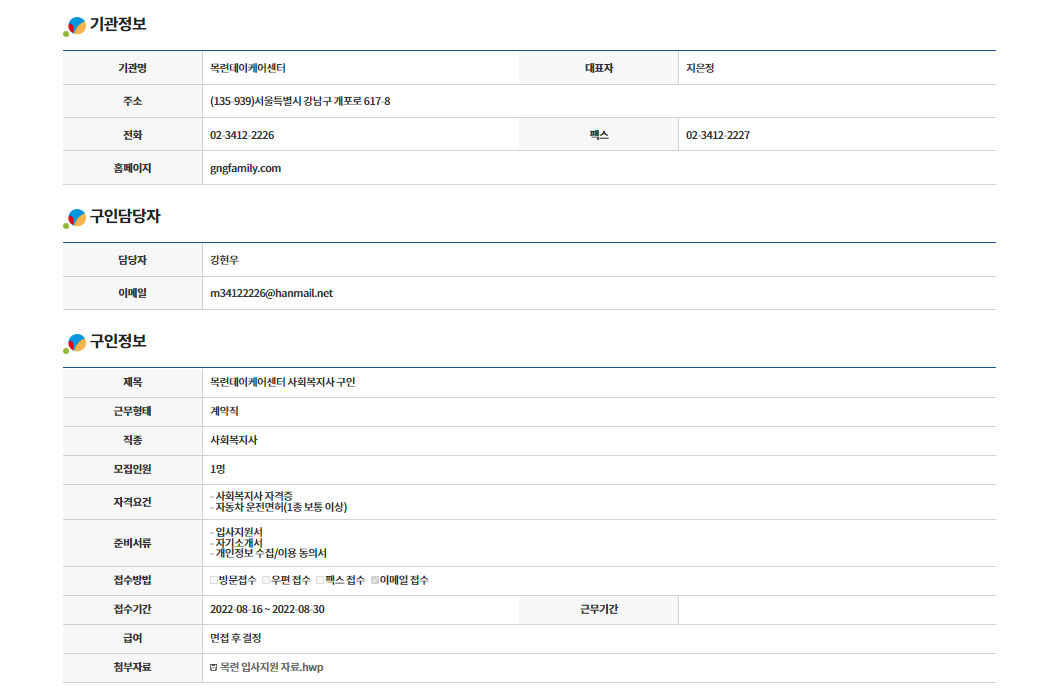Click the email m34122226@hanmail.net
Screen dimensions: 1046x690
tap(272, 293)
